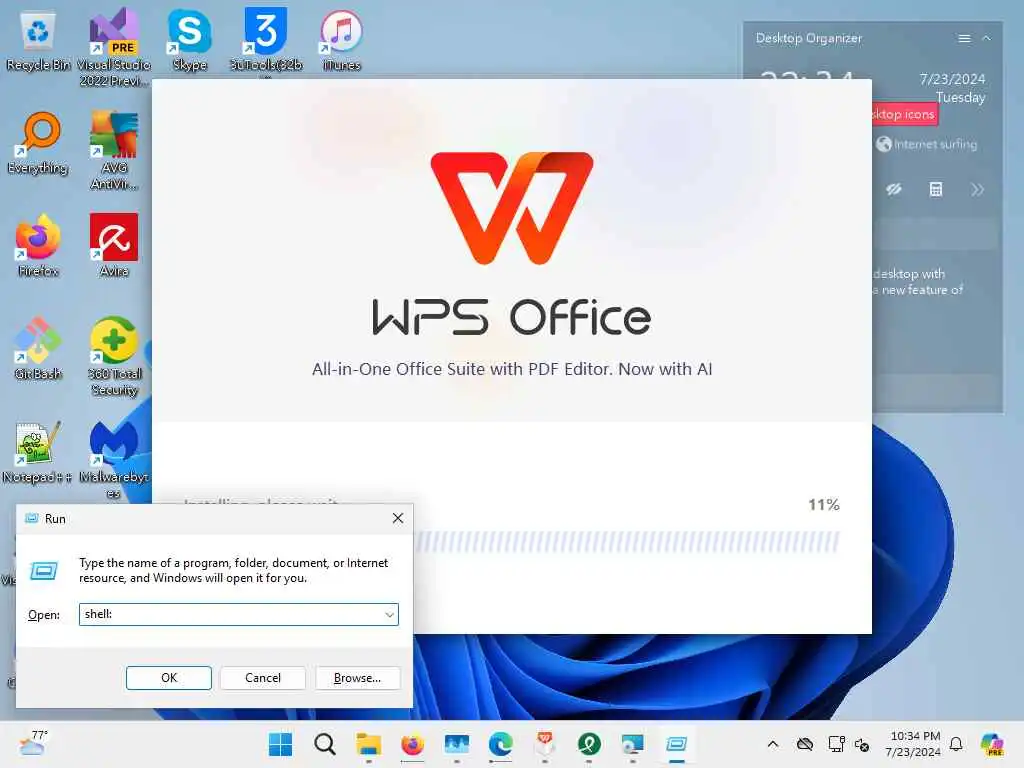Select the iTunes desktop shortcut

click(342, 40)
